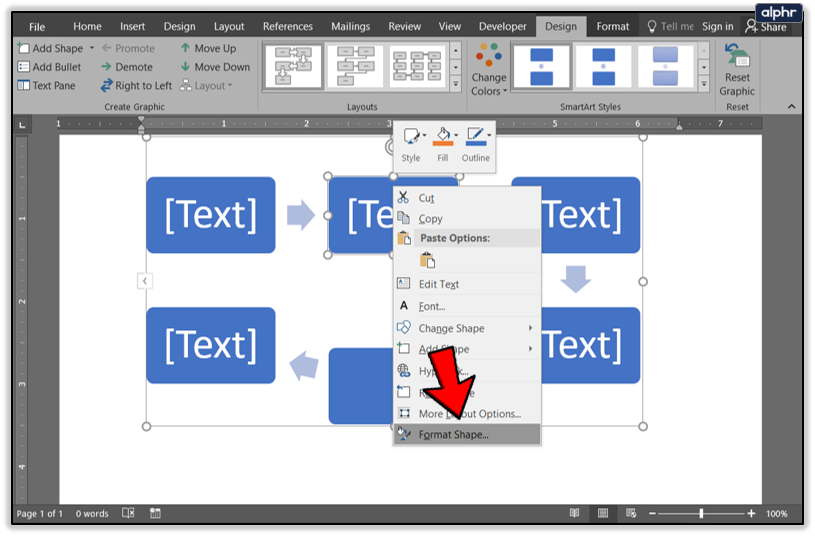Screen dimensions: 815x536
Task: Click the arrow between first two shapes
Action: [301, 215]
